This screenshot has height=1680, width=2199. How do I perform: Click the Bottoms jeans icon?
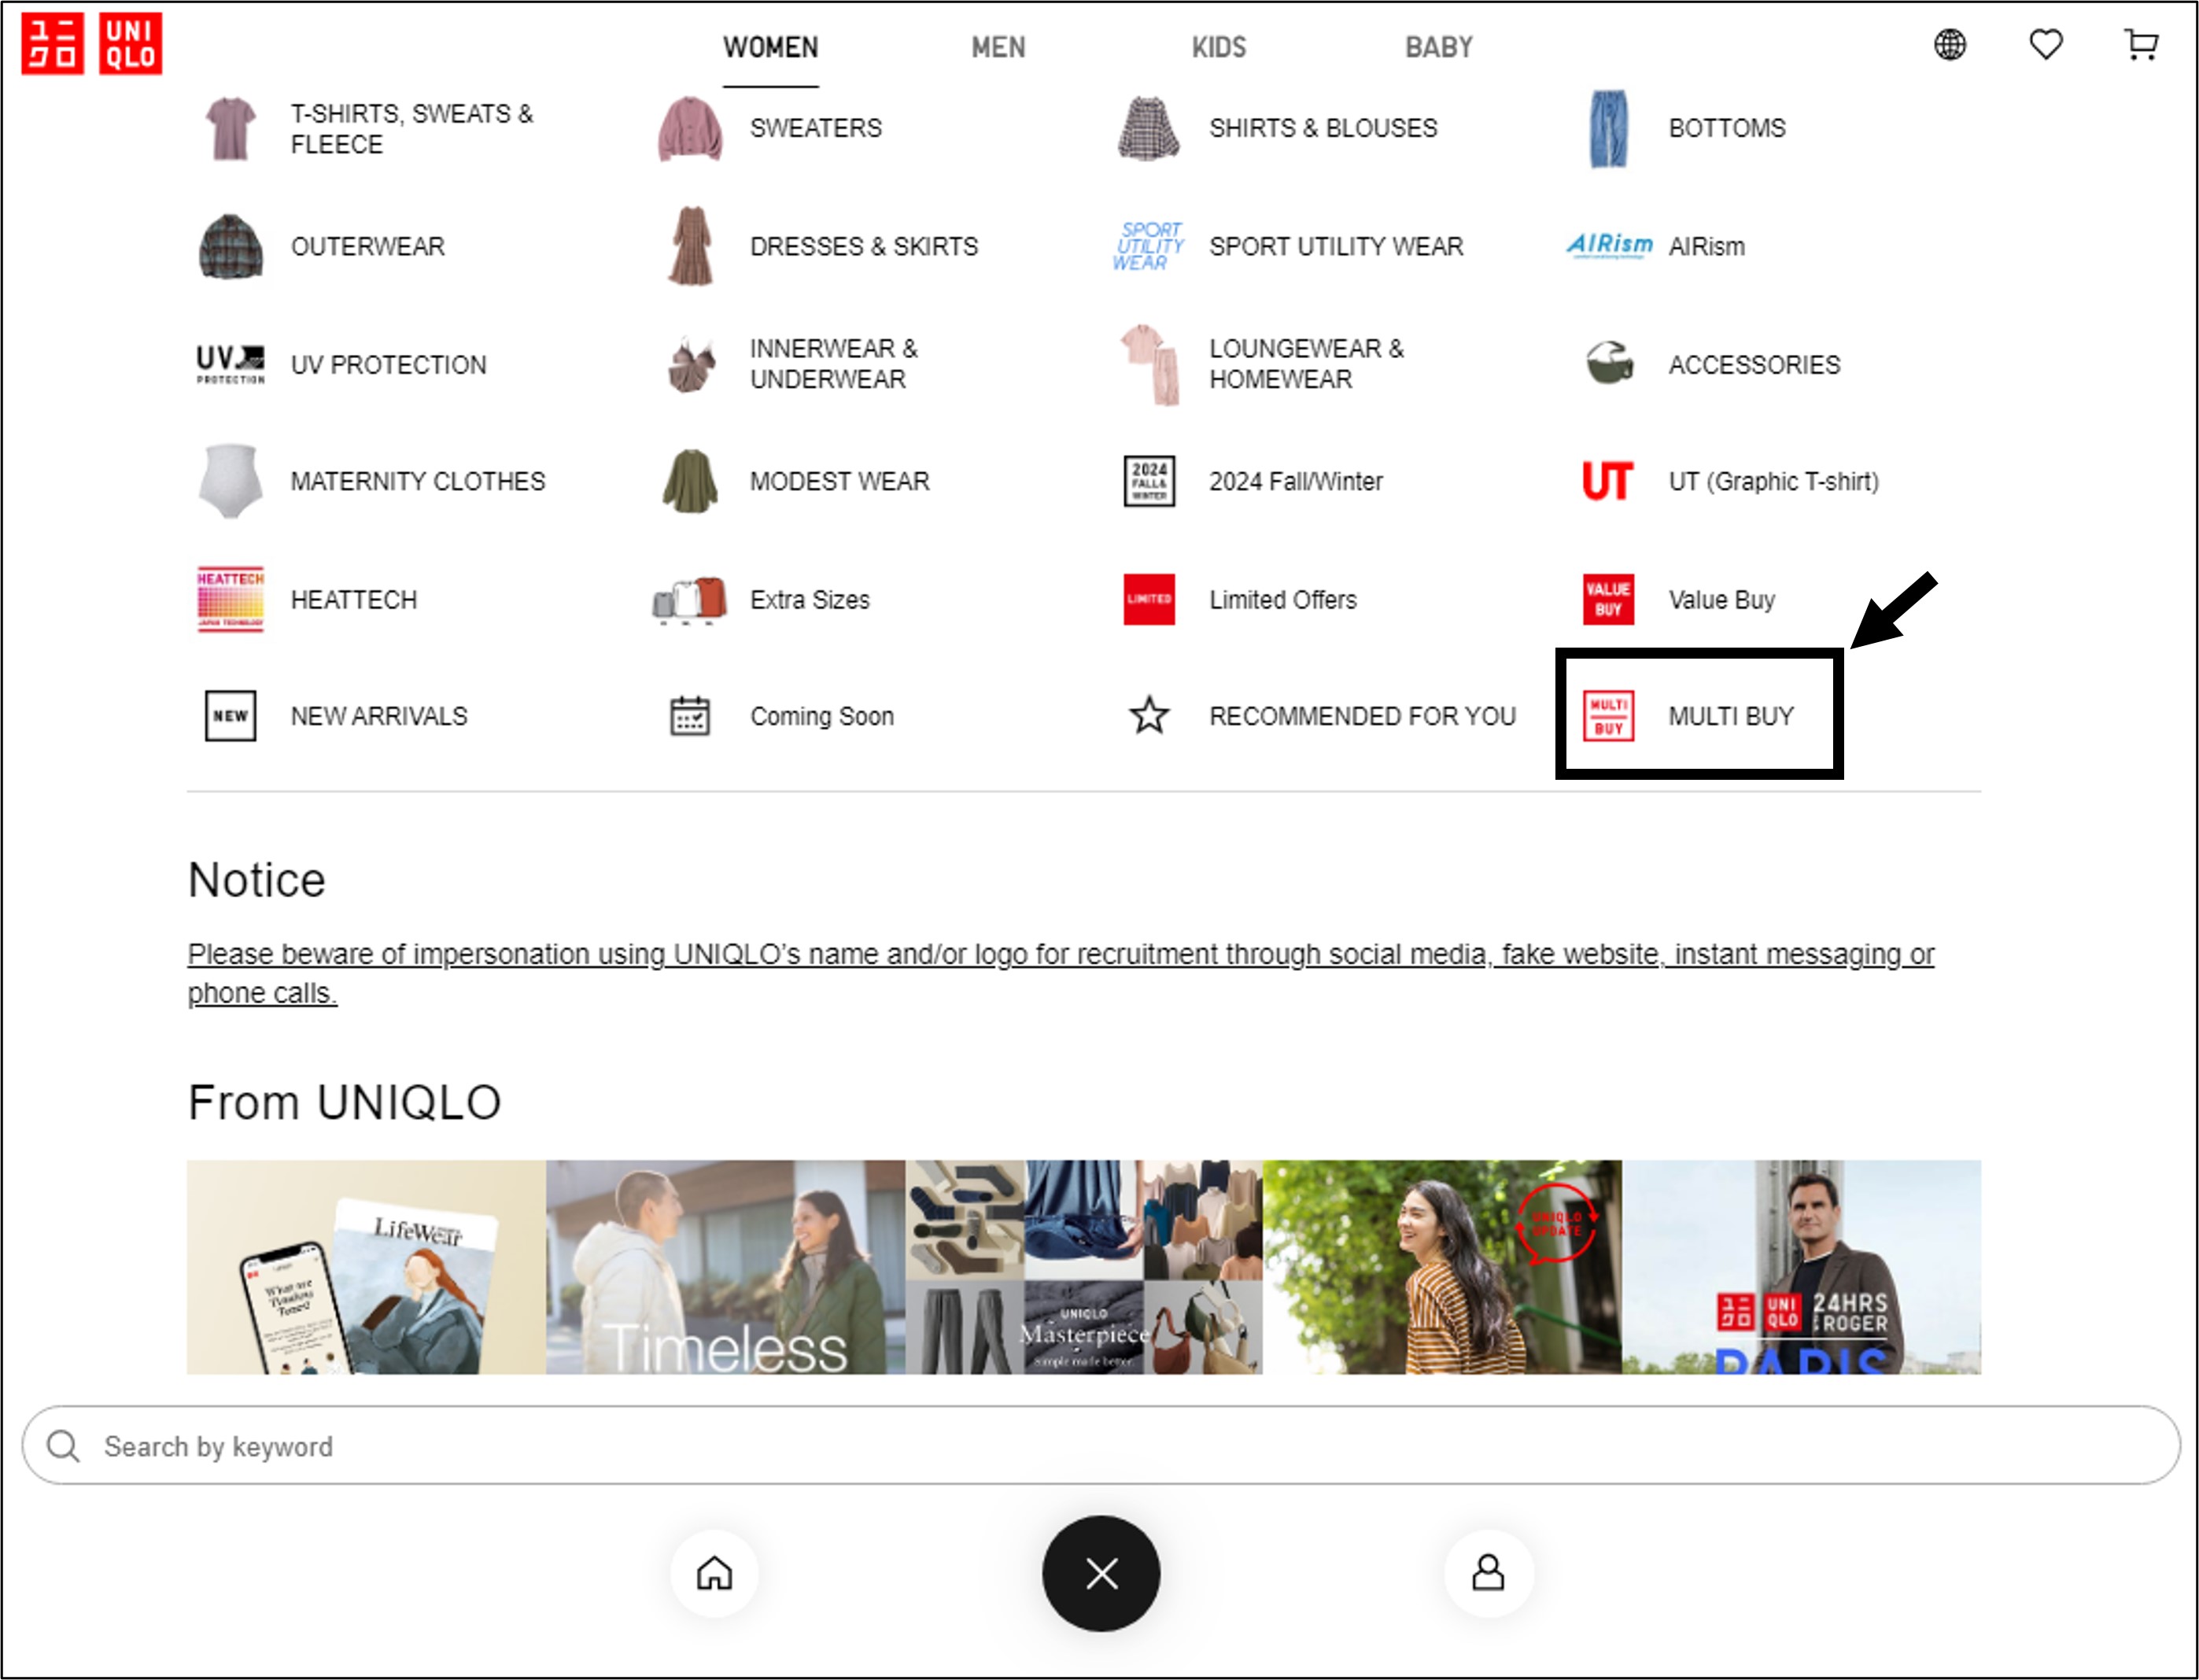pyautogui.click(x=1608, y=129)
